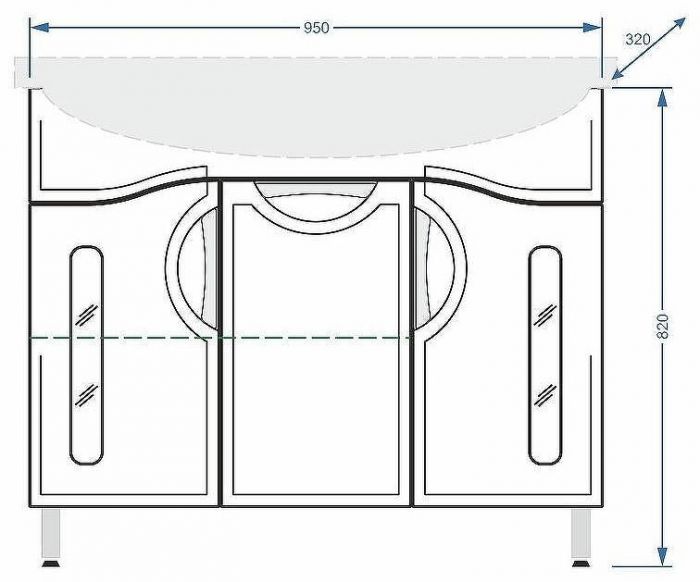The height and width of the screenshot is (582, 700).
Task: Click left arrowhead of width dimension
Action: pos(38,28)
